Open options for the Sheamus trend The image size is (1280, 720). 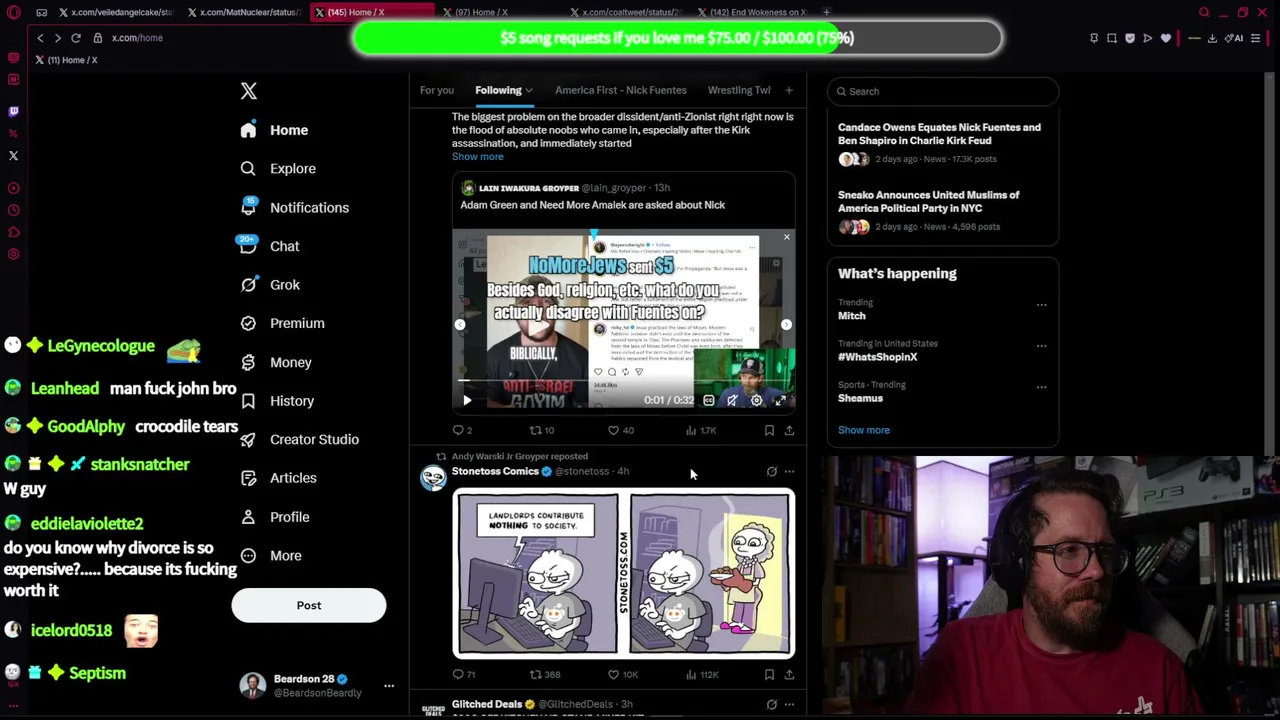pyautogui.click(x=1041, y=387)
